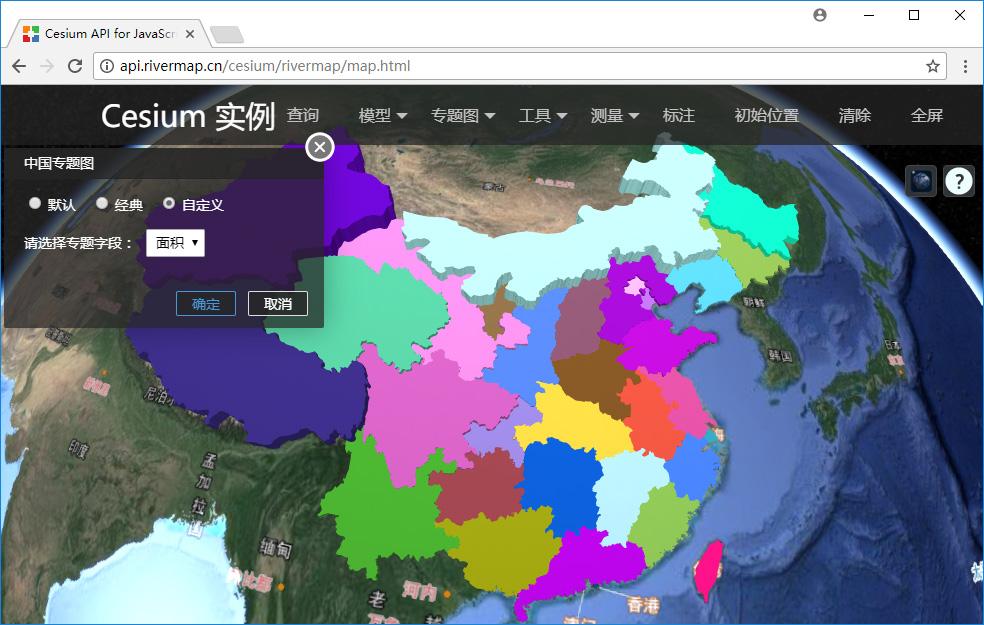
Task: Expand the 工具 dropdown menu
Action: pyautogui.click(x=543, y=115)
